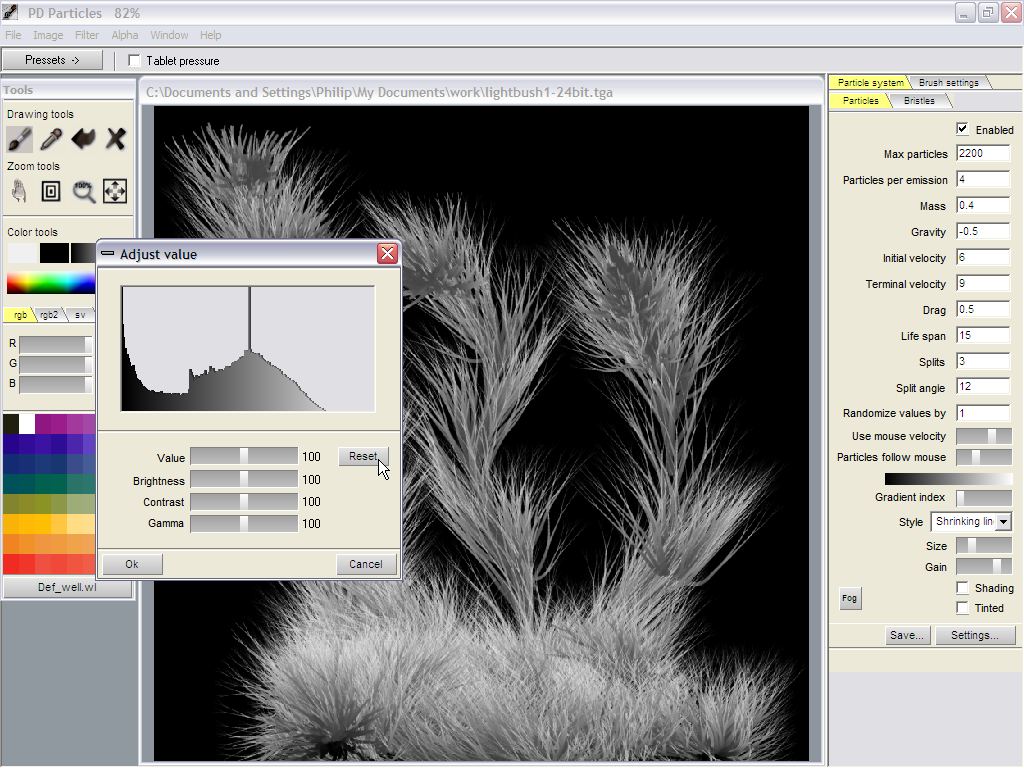Uncheck the particle system Enabled checkbox
1024x768 pixels.
tap(962, 129)
